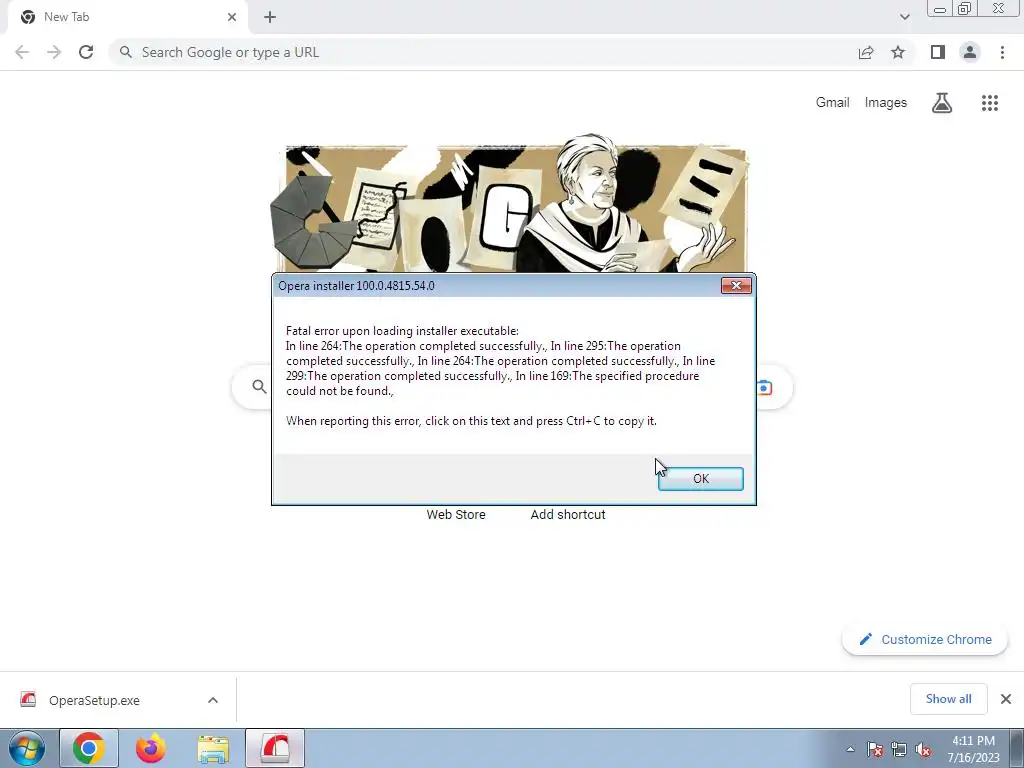
Task: Open Chrome three-dot menu
Action: [1002, 52]
